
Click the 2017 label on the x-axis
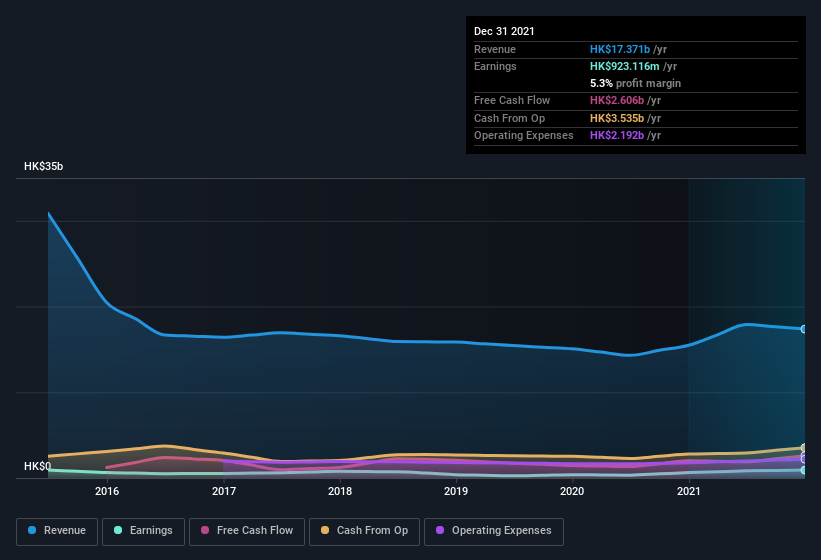point(224,491)
